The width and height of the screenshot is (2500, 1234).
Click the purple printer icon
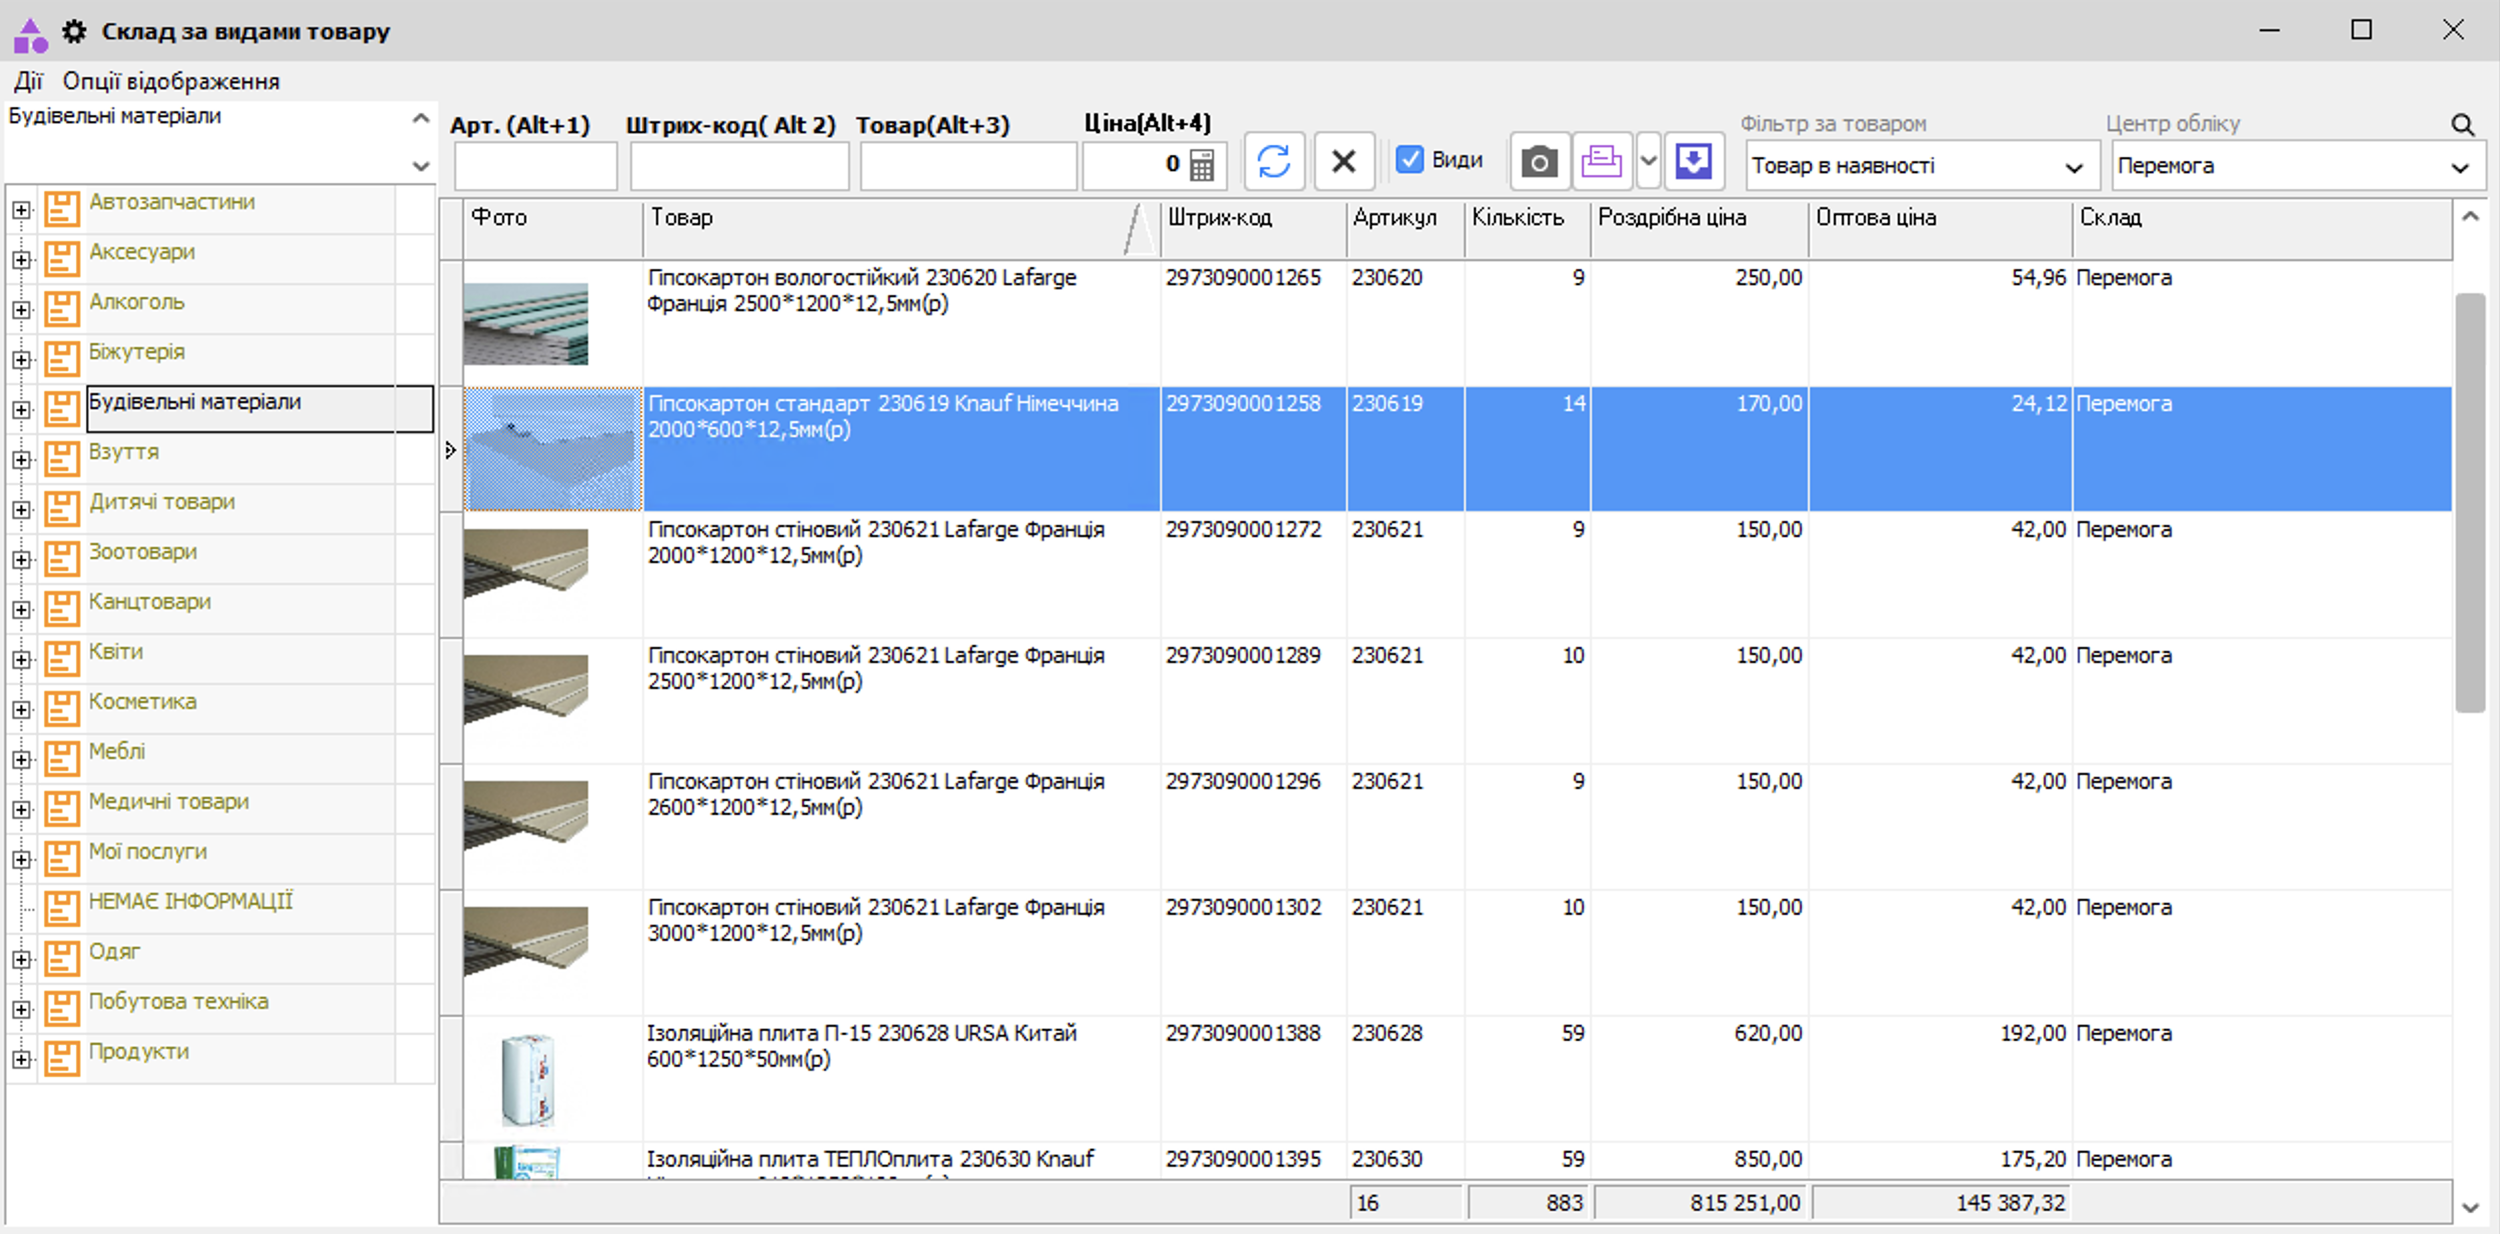click(1601, 161)
